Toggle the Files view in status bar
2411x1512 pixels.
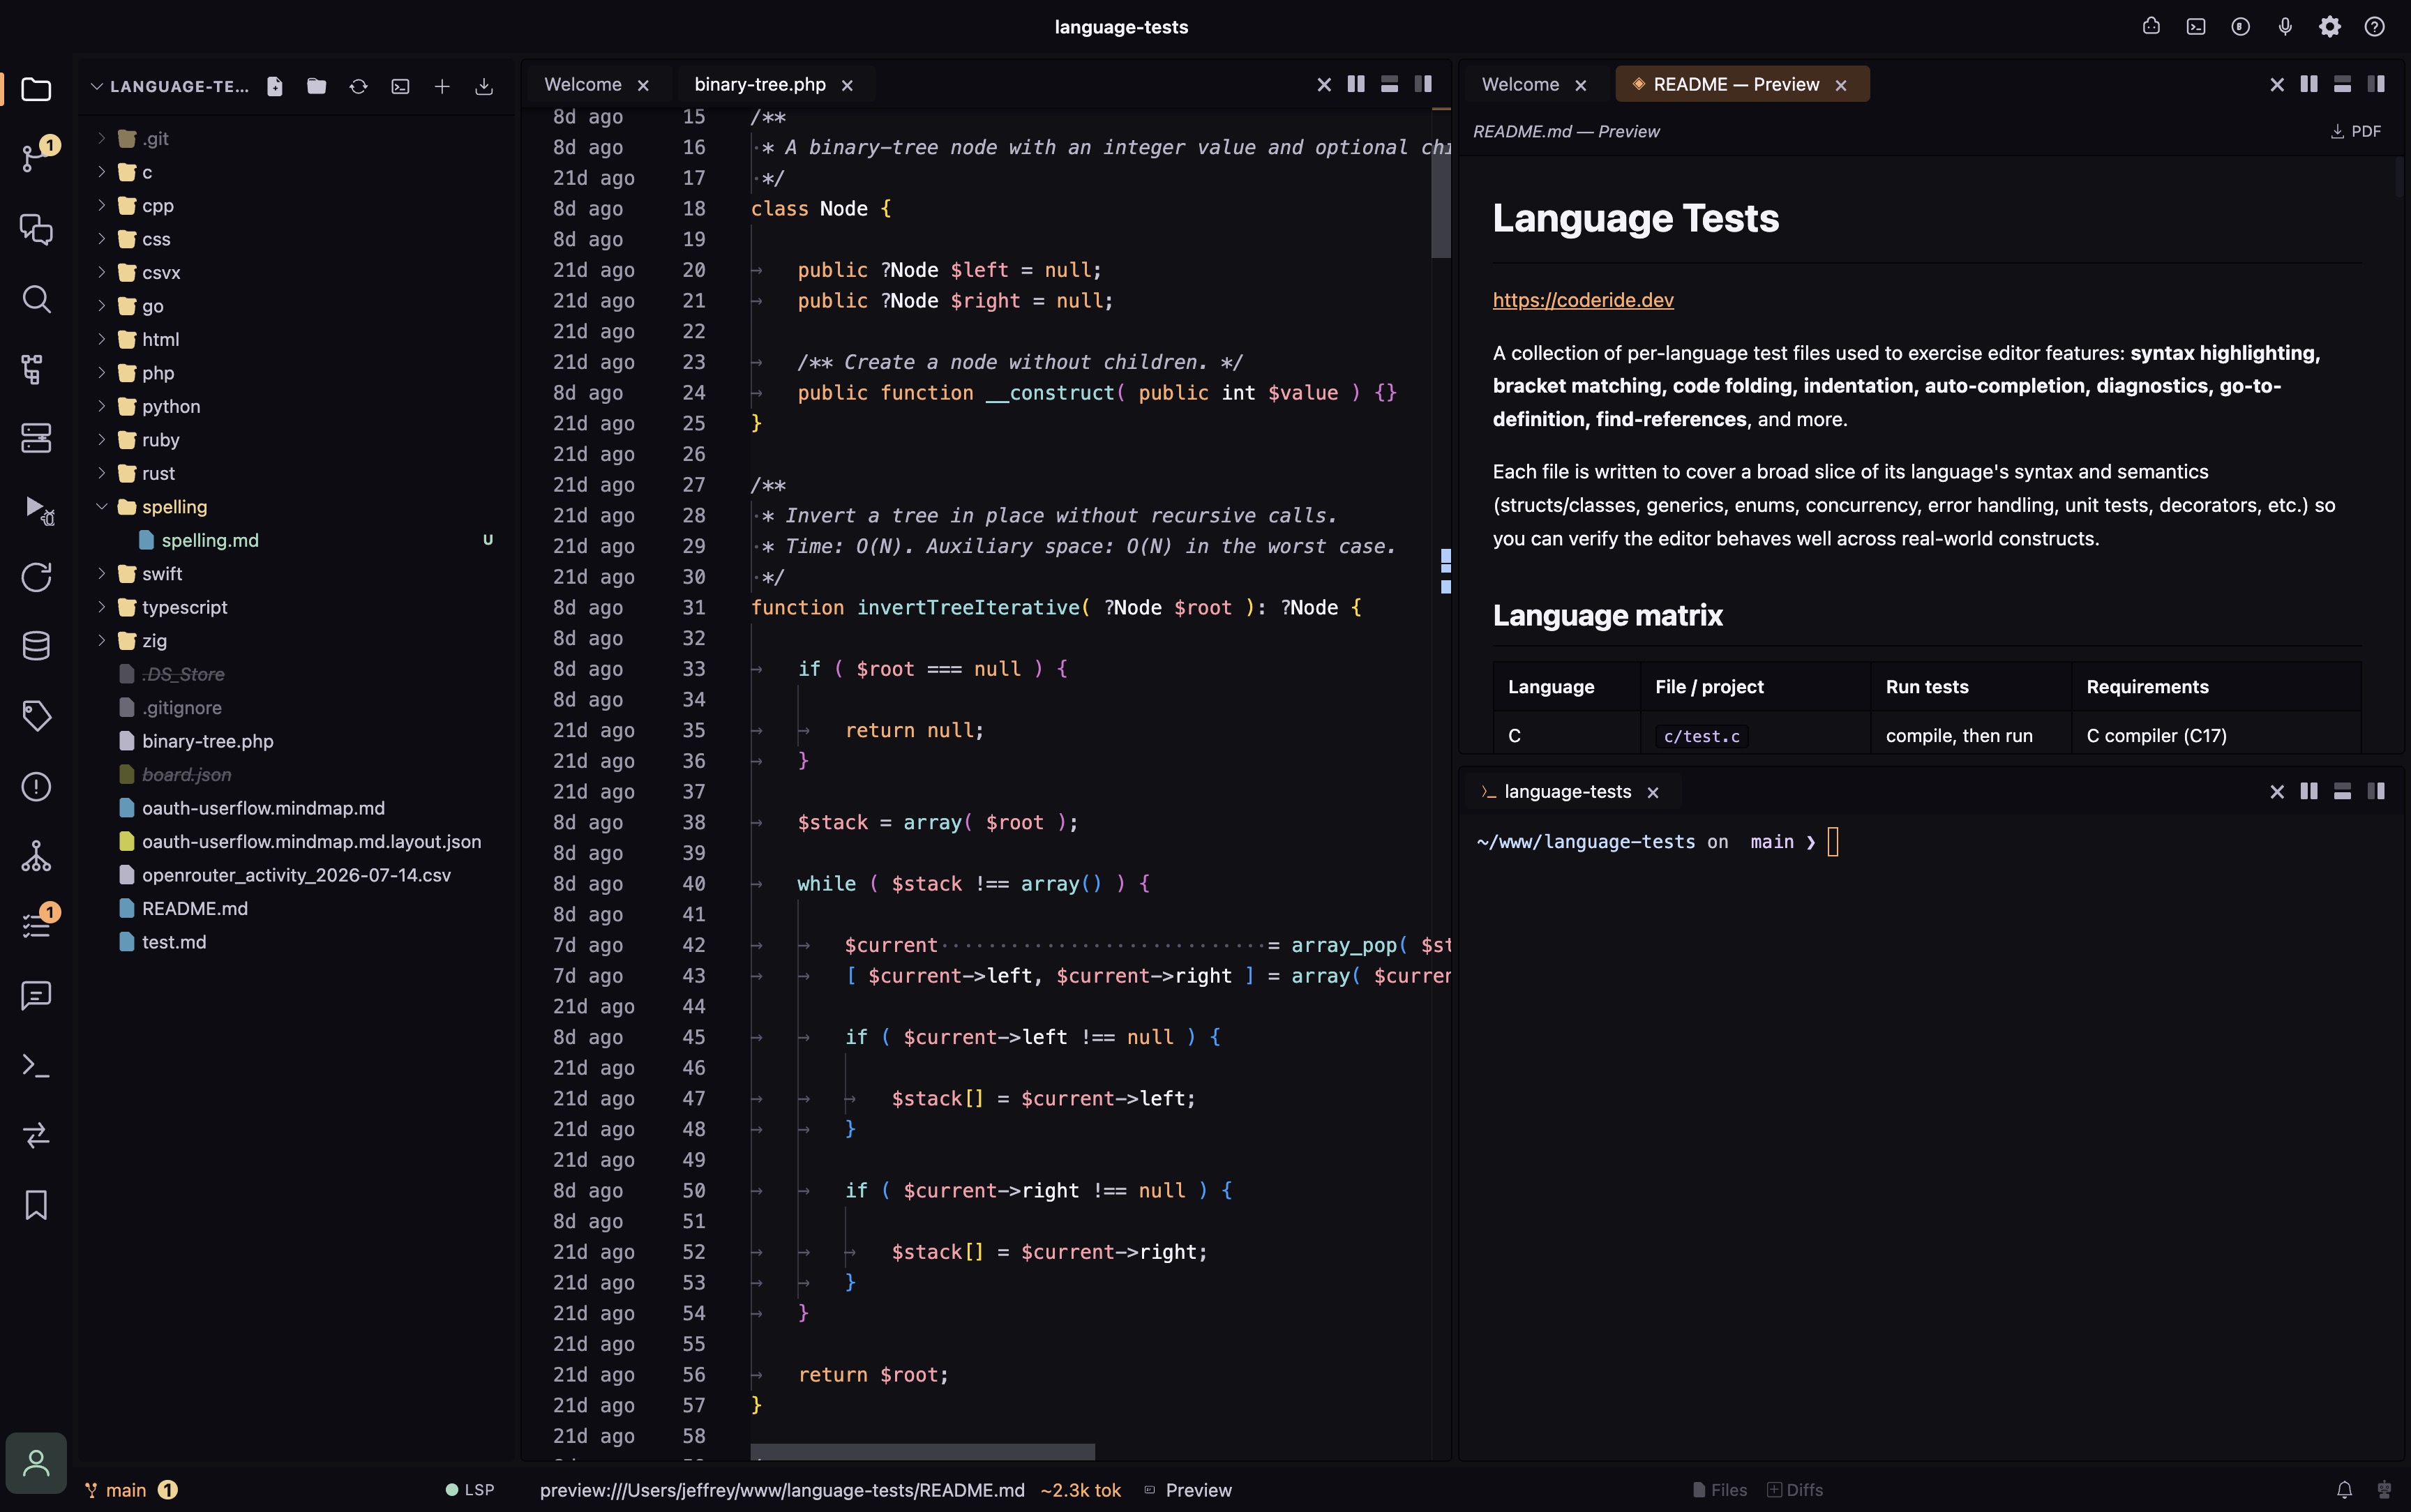1720,1490
